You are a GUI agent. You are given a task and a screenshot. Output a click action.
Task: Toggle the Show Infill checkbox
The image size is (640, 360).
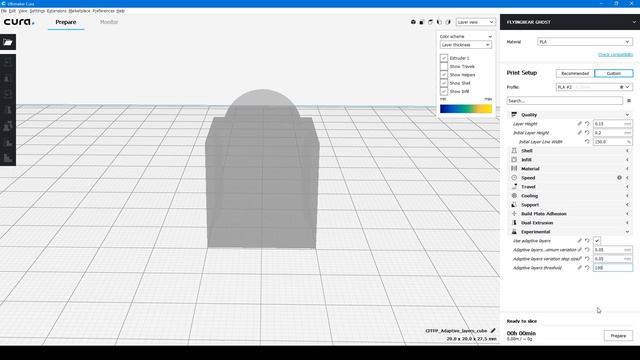[x=444, y=91]
